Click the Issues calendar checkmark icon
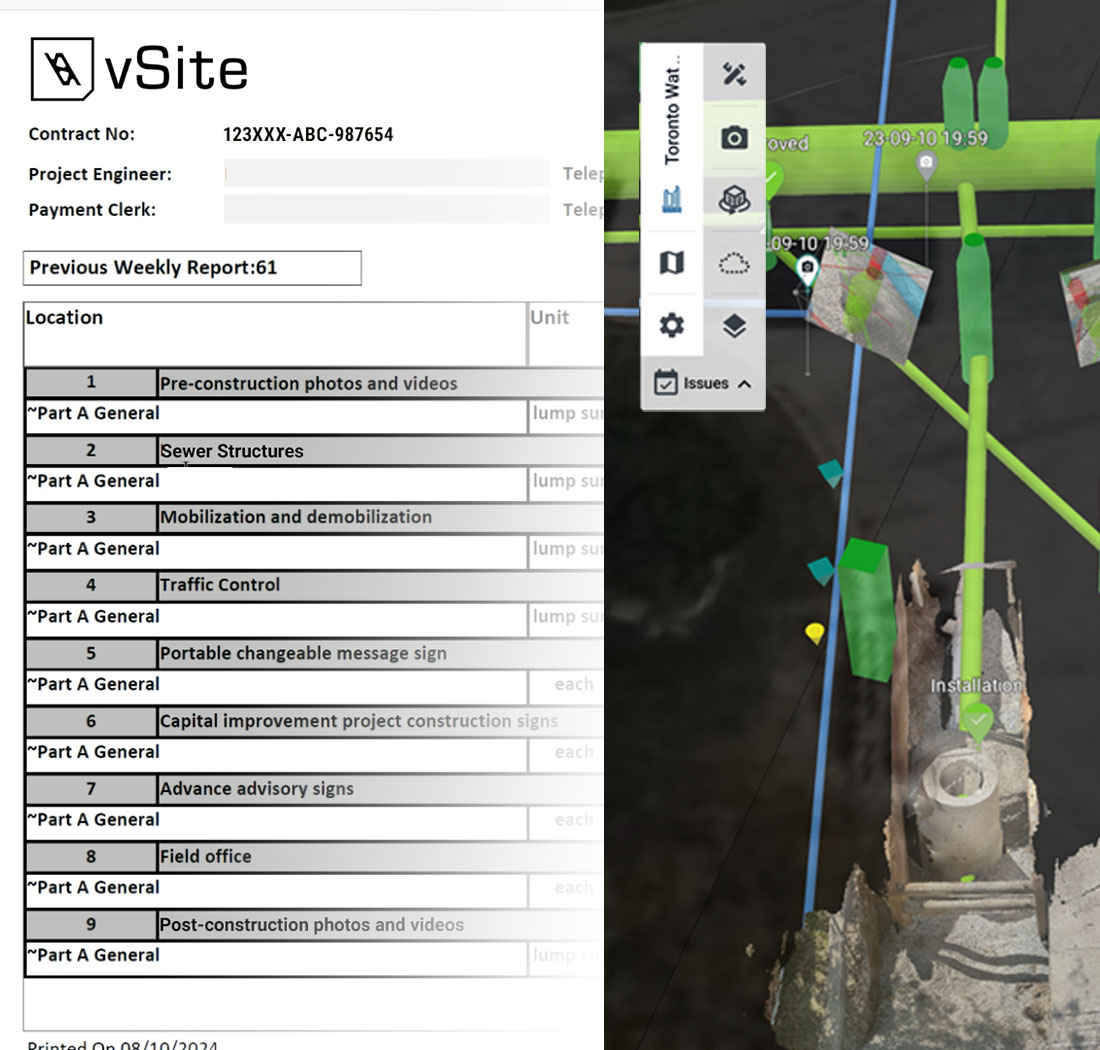This screenshot has width=1100, height=1050. pos(665,383)
